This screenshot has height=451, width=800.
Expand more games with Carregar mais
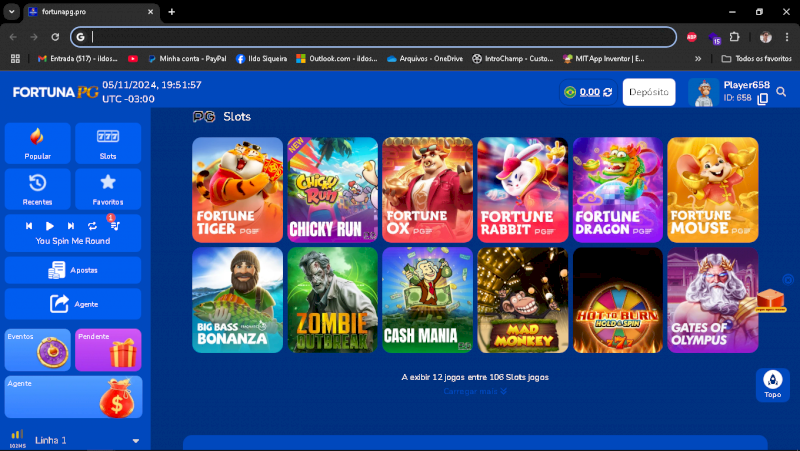[x=475, y=391]
